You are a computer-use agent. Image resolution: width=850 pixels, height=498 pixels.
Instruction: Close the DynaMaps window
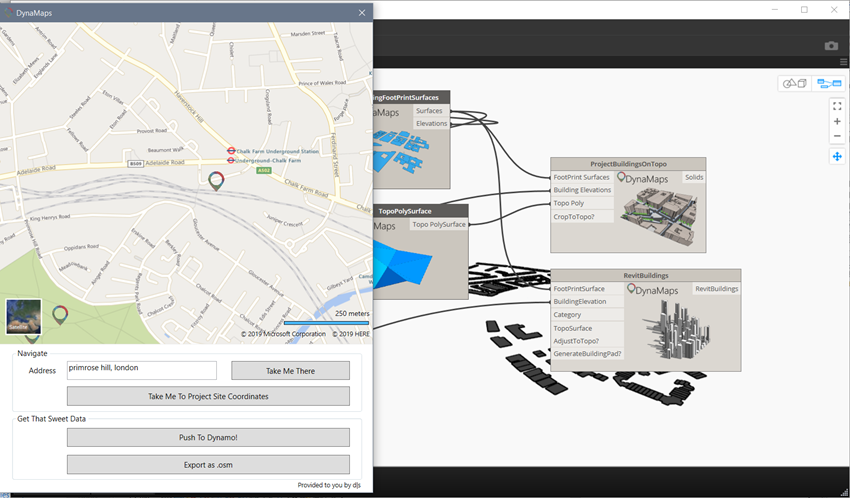pyautogui.click(x=362, y=12)
